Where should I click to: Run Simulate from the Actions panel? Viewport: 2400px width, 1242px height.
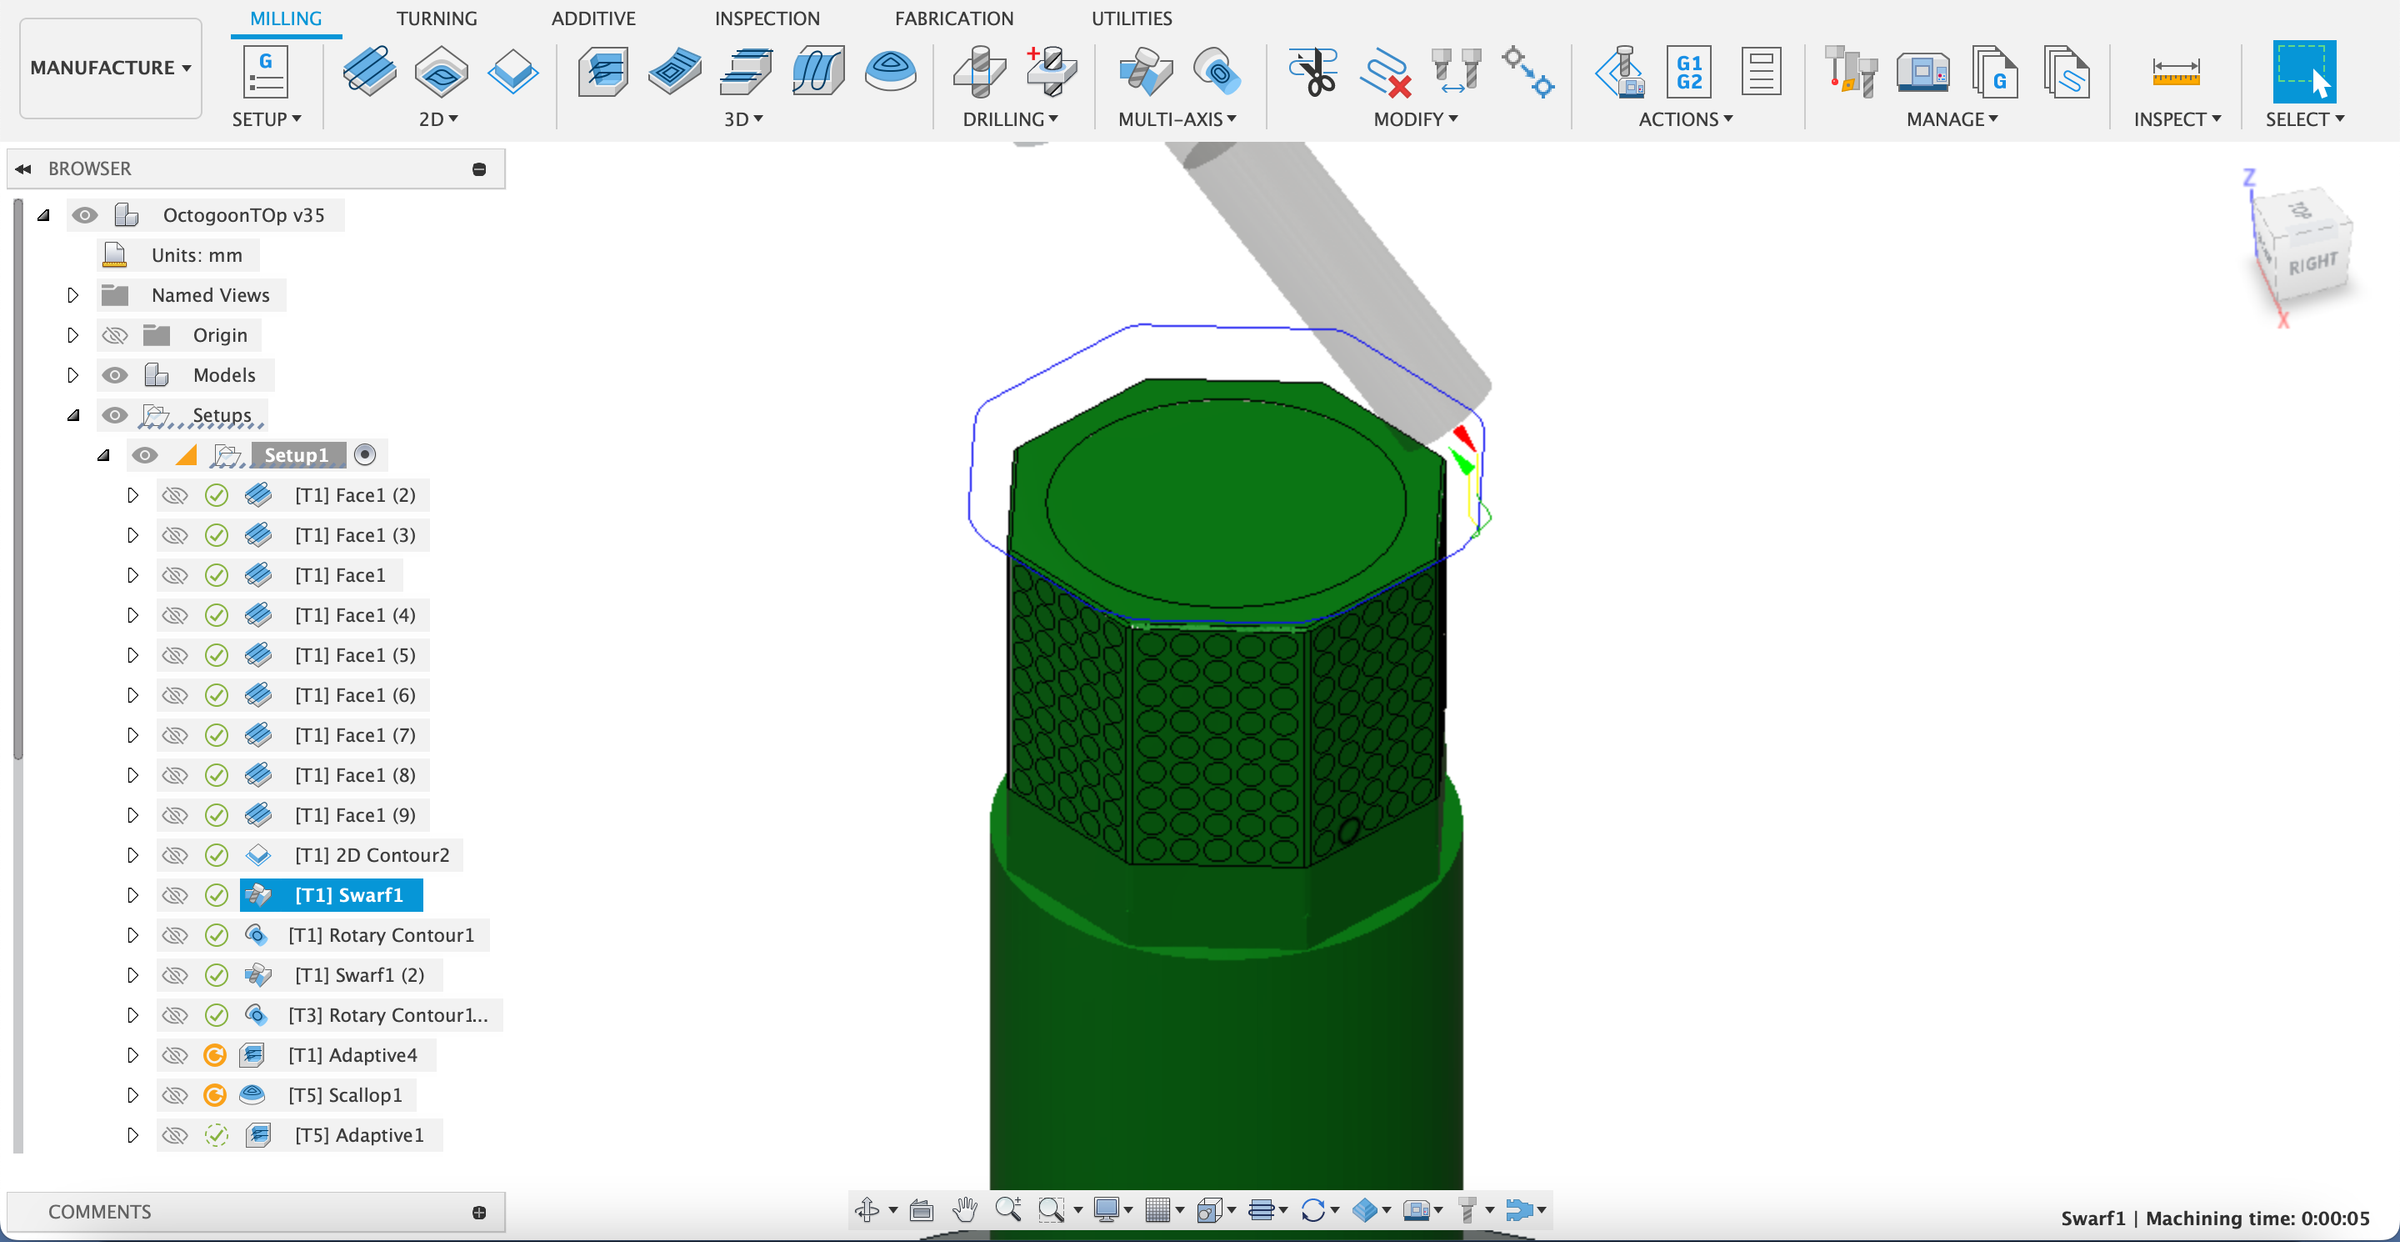click(x=1622, y=71)
